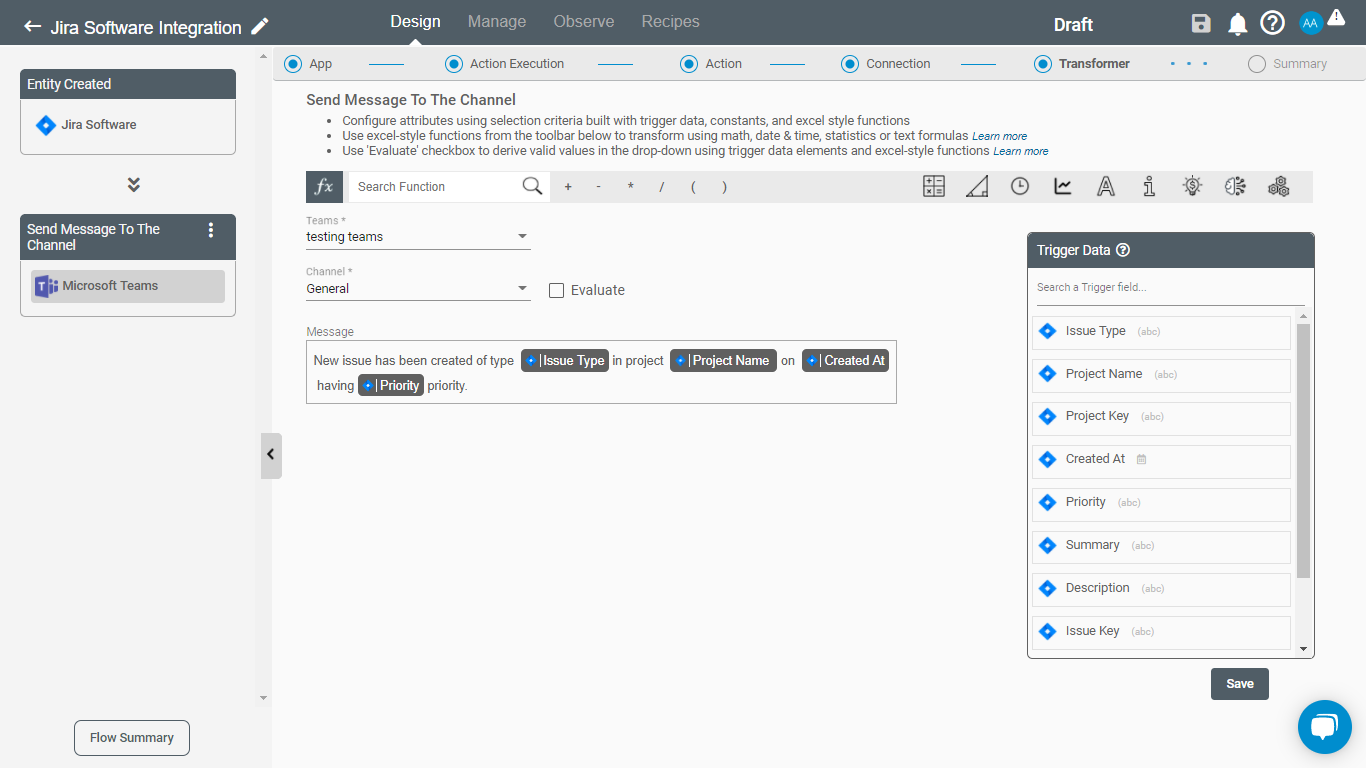Select the App step radio
1366x768 pixels.
coord(293,64)
